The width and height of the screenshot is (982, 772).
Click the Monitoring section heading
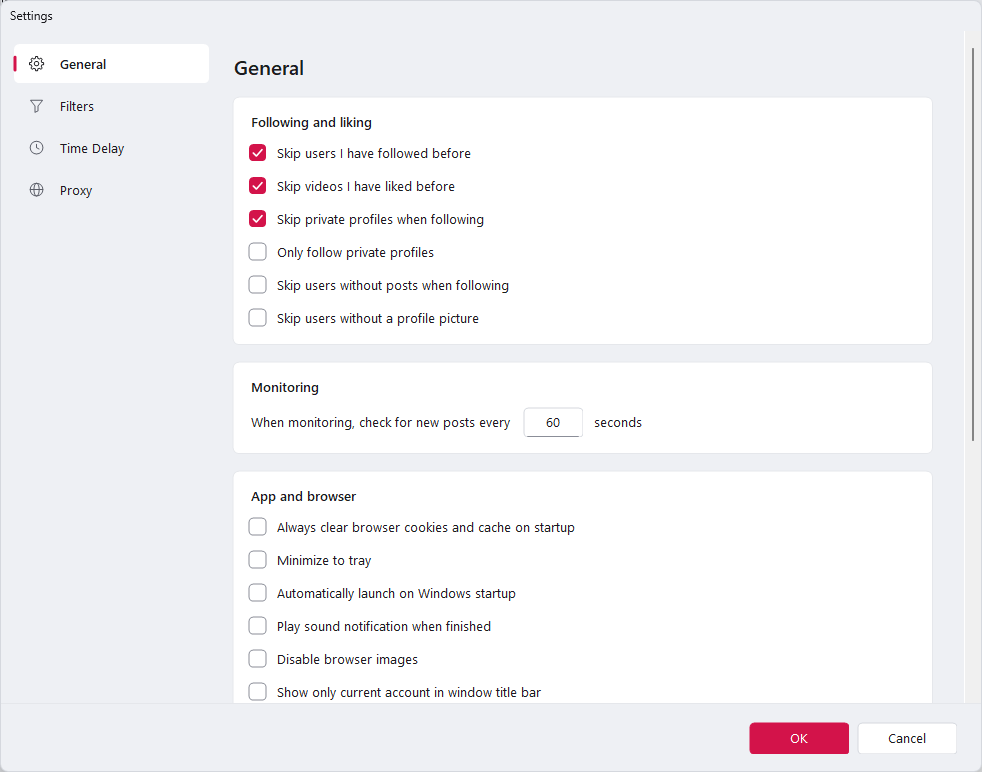[x=285, y=387]
